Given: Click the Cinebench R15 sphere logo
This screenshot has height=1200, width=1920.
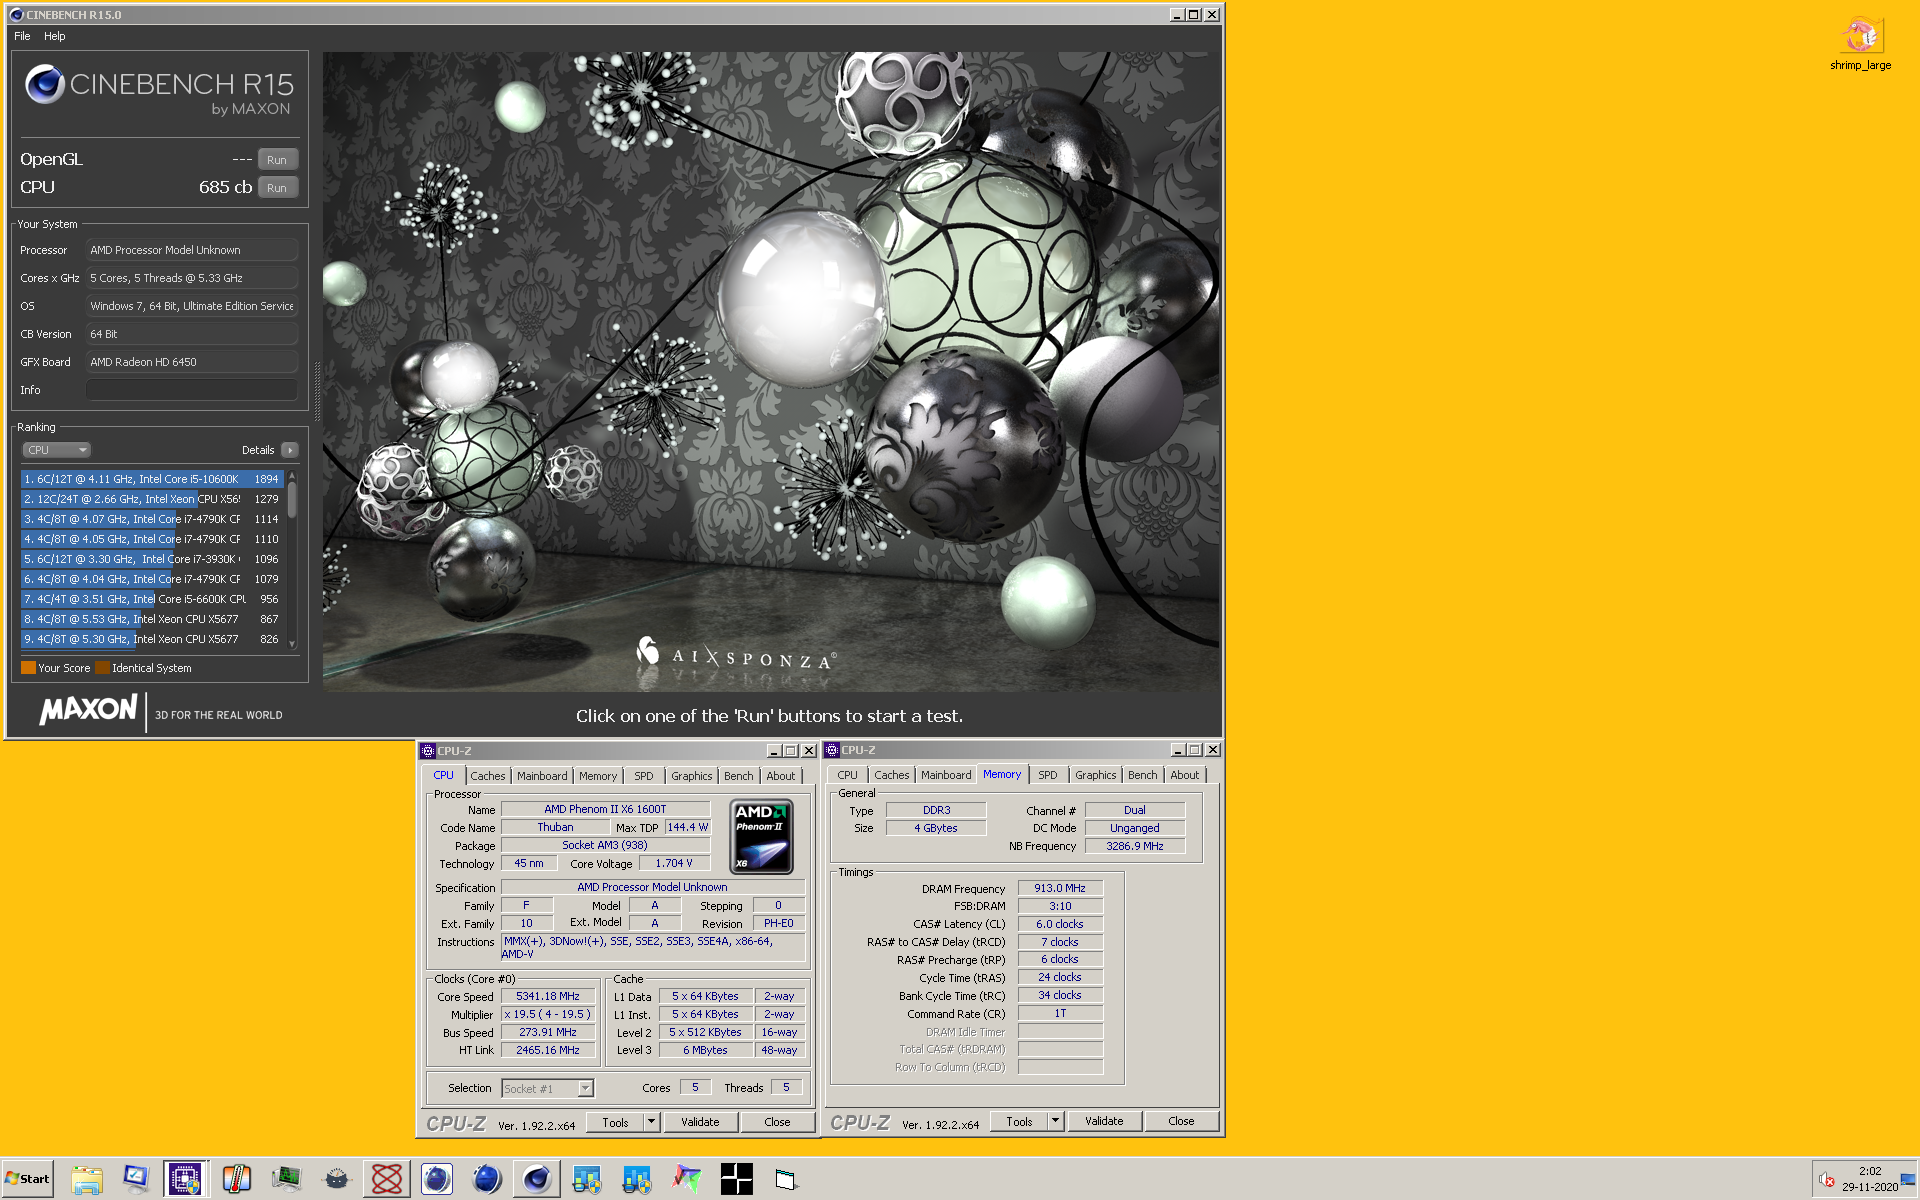Looking at the screenshot, I should point(45,84).
